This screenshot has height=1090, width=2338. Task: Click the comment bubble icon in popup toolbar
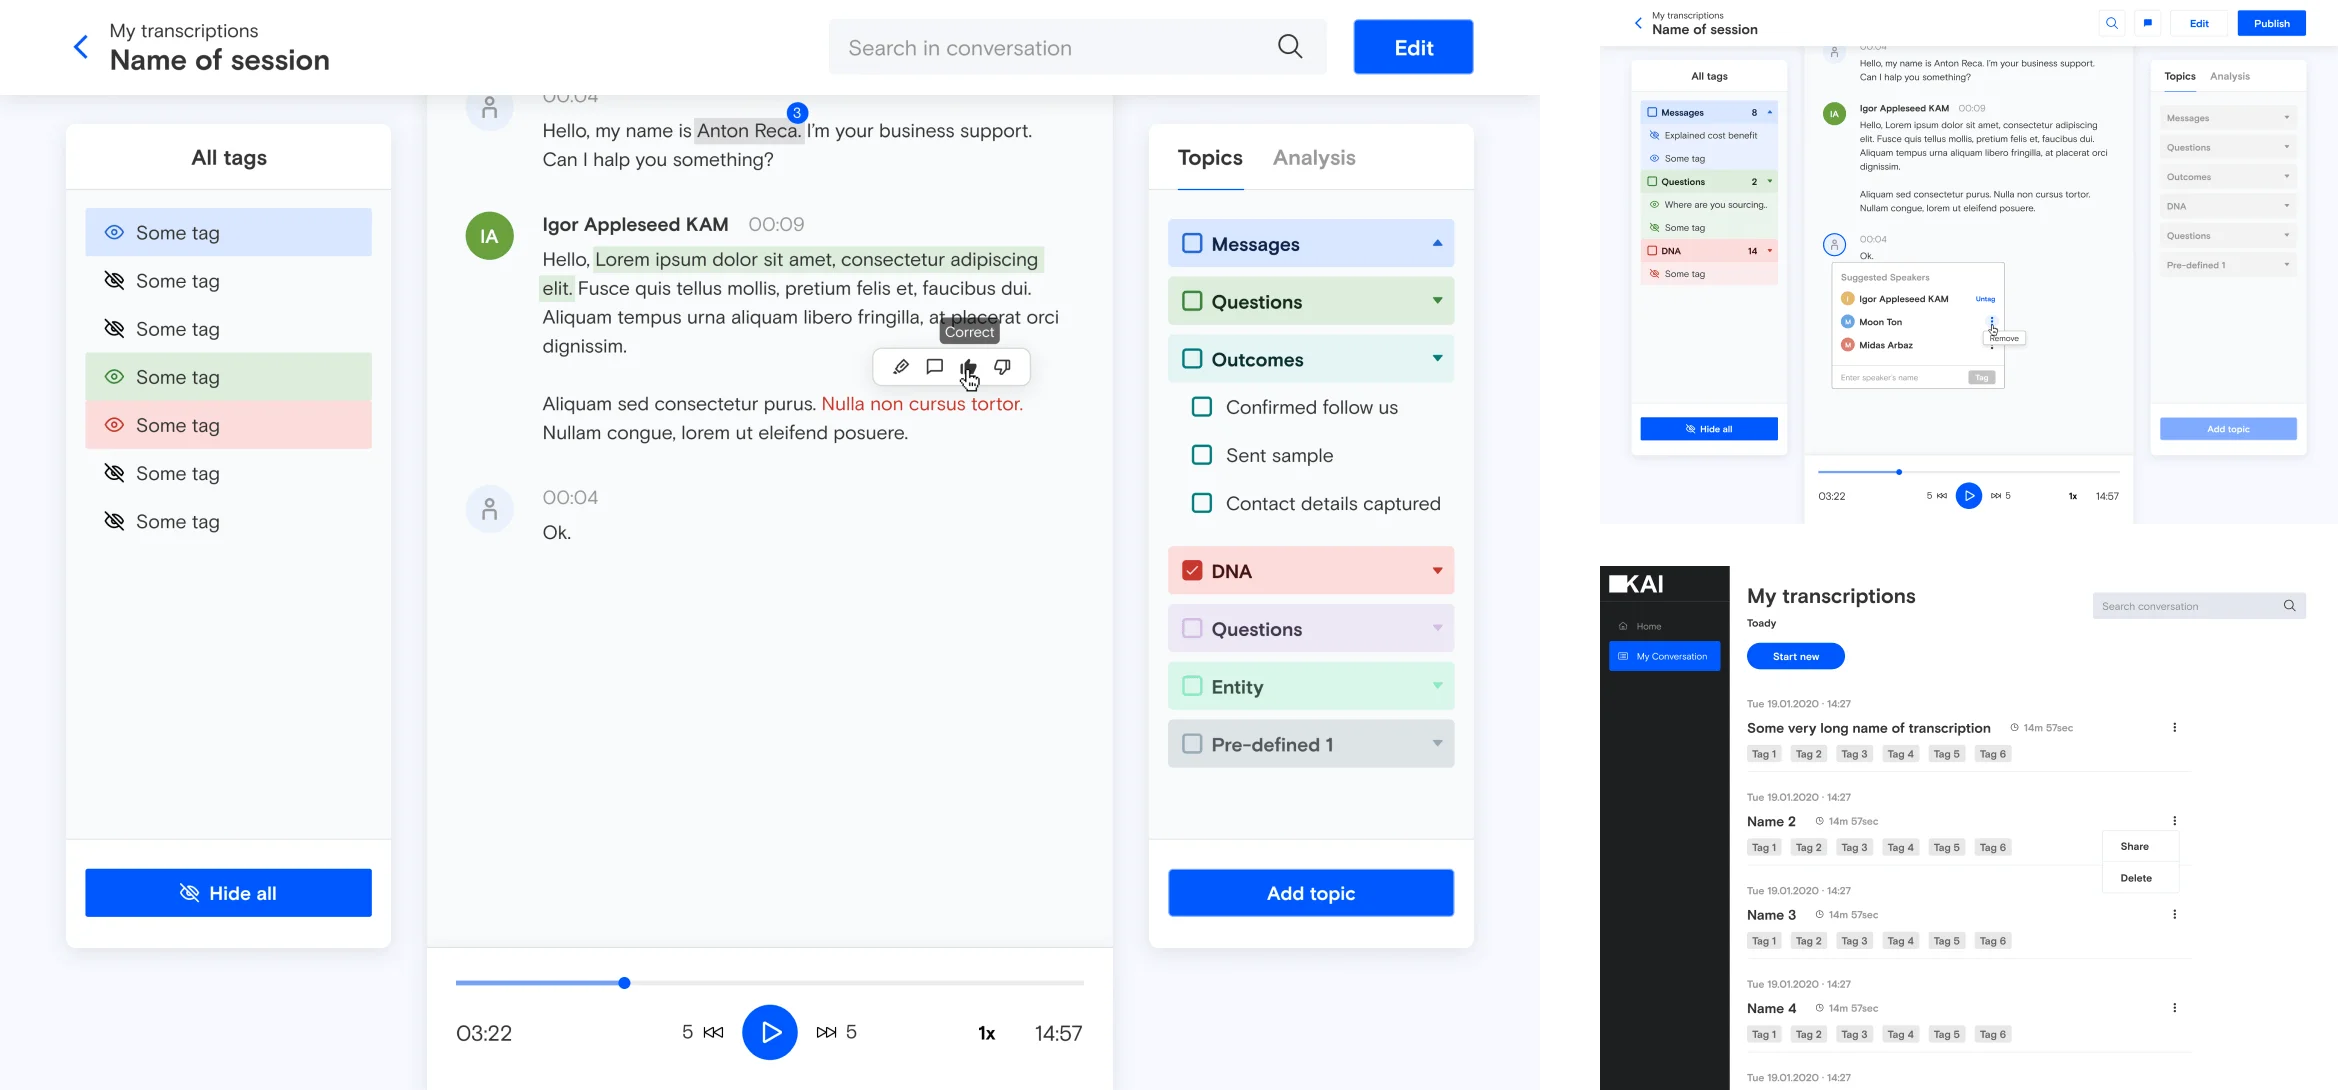(934, 367)
